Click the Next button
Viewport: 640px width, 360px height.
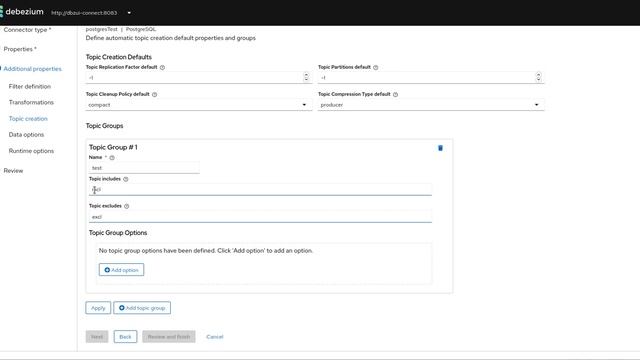tap(97, 337)
